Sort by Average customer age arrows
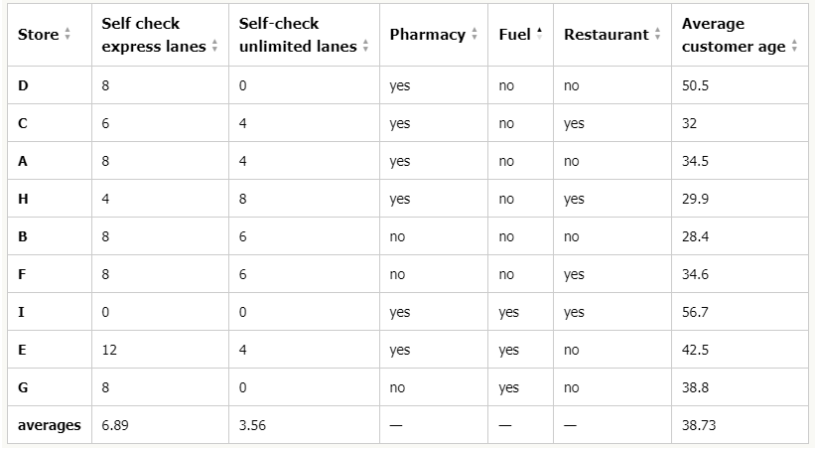Screen dimensions: 818x449 [794, 46]
